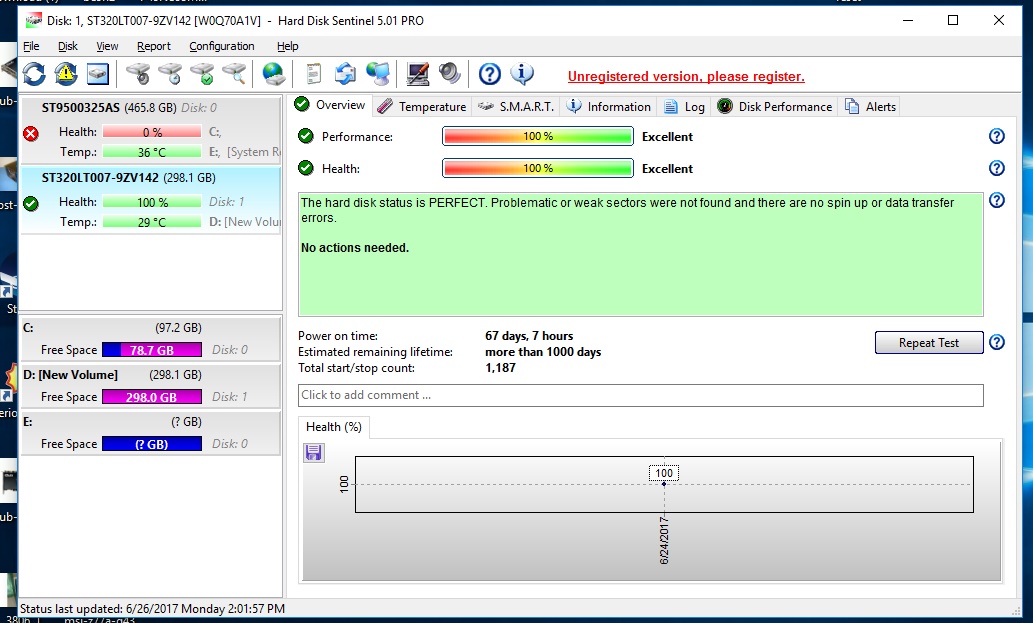Open the Report menu
Viewport: 1033px width, 623px height.
pos(154,46)
